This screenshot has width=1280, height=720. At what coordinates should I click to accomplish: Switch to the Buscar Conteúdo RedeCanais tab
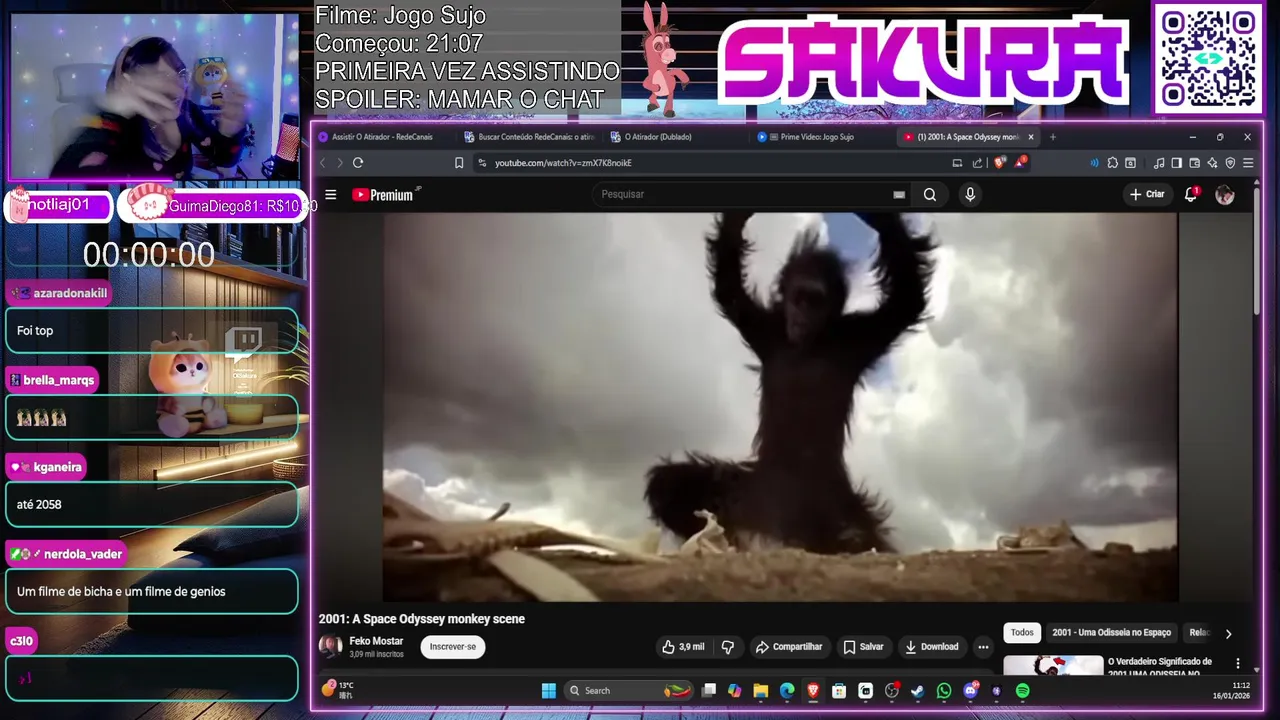tap(530, 137)
